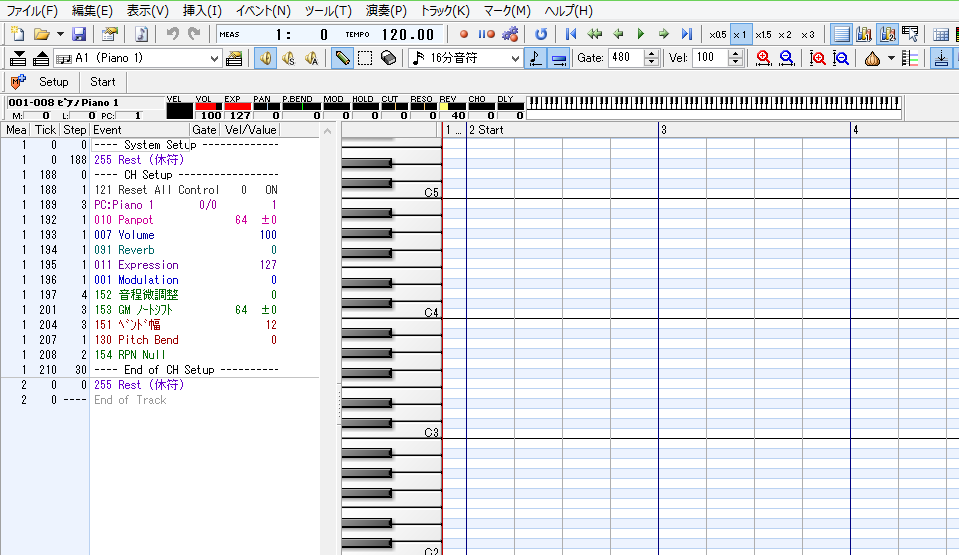
Task: Click the rectangle selection tool
Action: [x=365, y=58]
